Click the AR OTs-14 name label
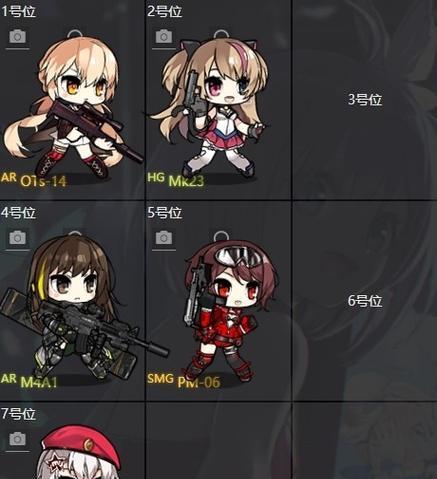The width and height of the screenshot is (437, 479). pos(34,180)
